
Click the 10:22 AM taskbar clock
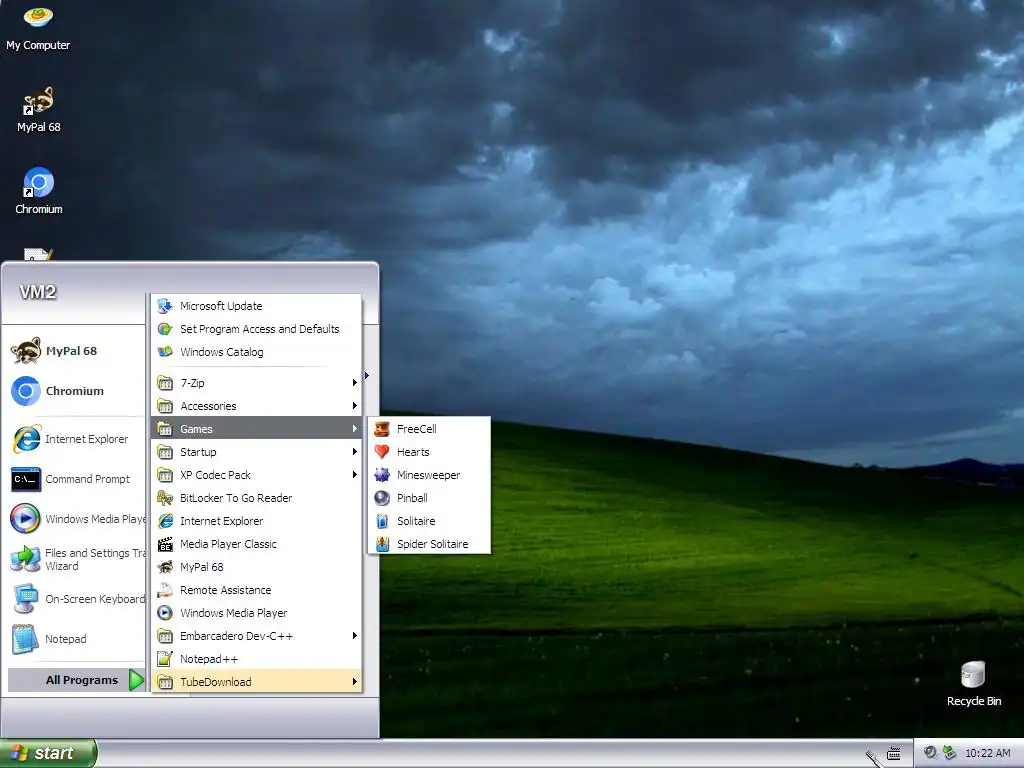tap(987, 753)
